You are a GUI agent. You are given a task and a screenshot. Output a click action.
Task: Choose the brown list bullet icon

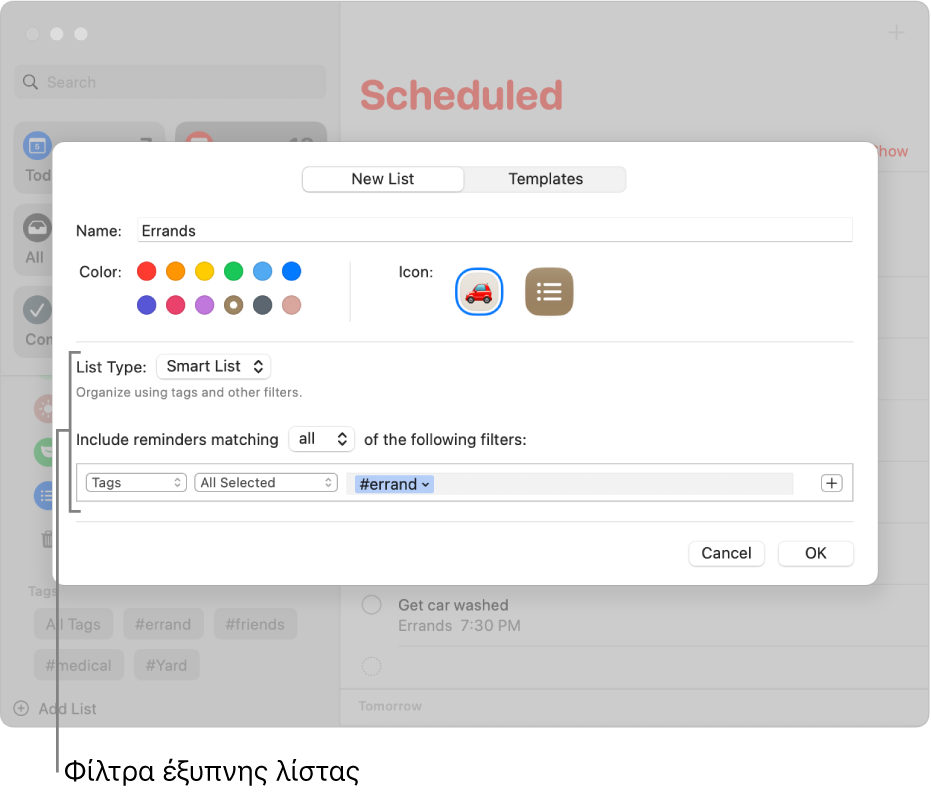[x=549, y=291]
